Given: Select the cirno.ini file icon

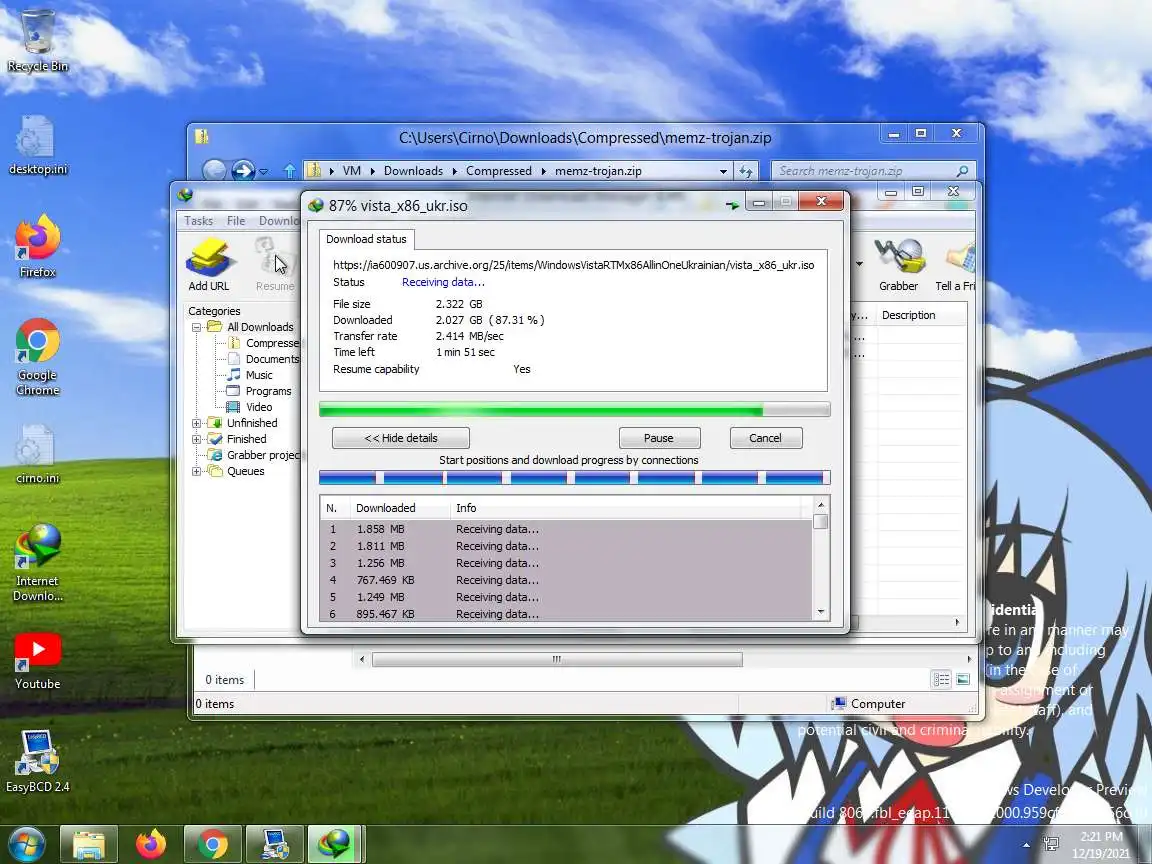Looking at the screenshot, I should point(37,454).
